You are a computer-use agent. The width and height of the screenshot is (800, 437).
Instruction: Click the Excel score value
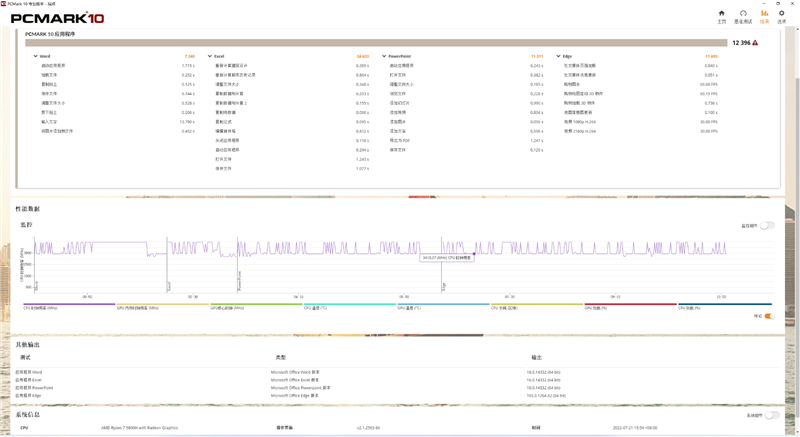pyautogui.click(x=363, y=56)
